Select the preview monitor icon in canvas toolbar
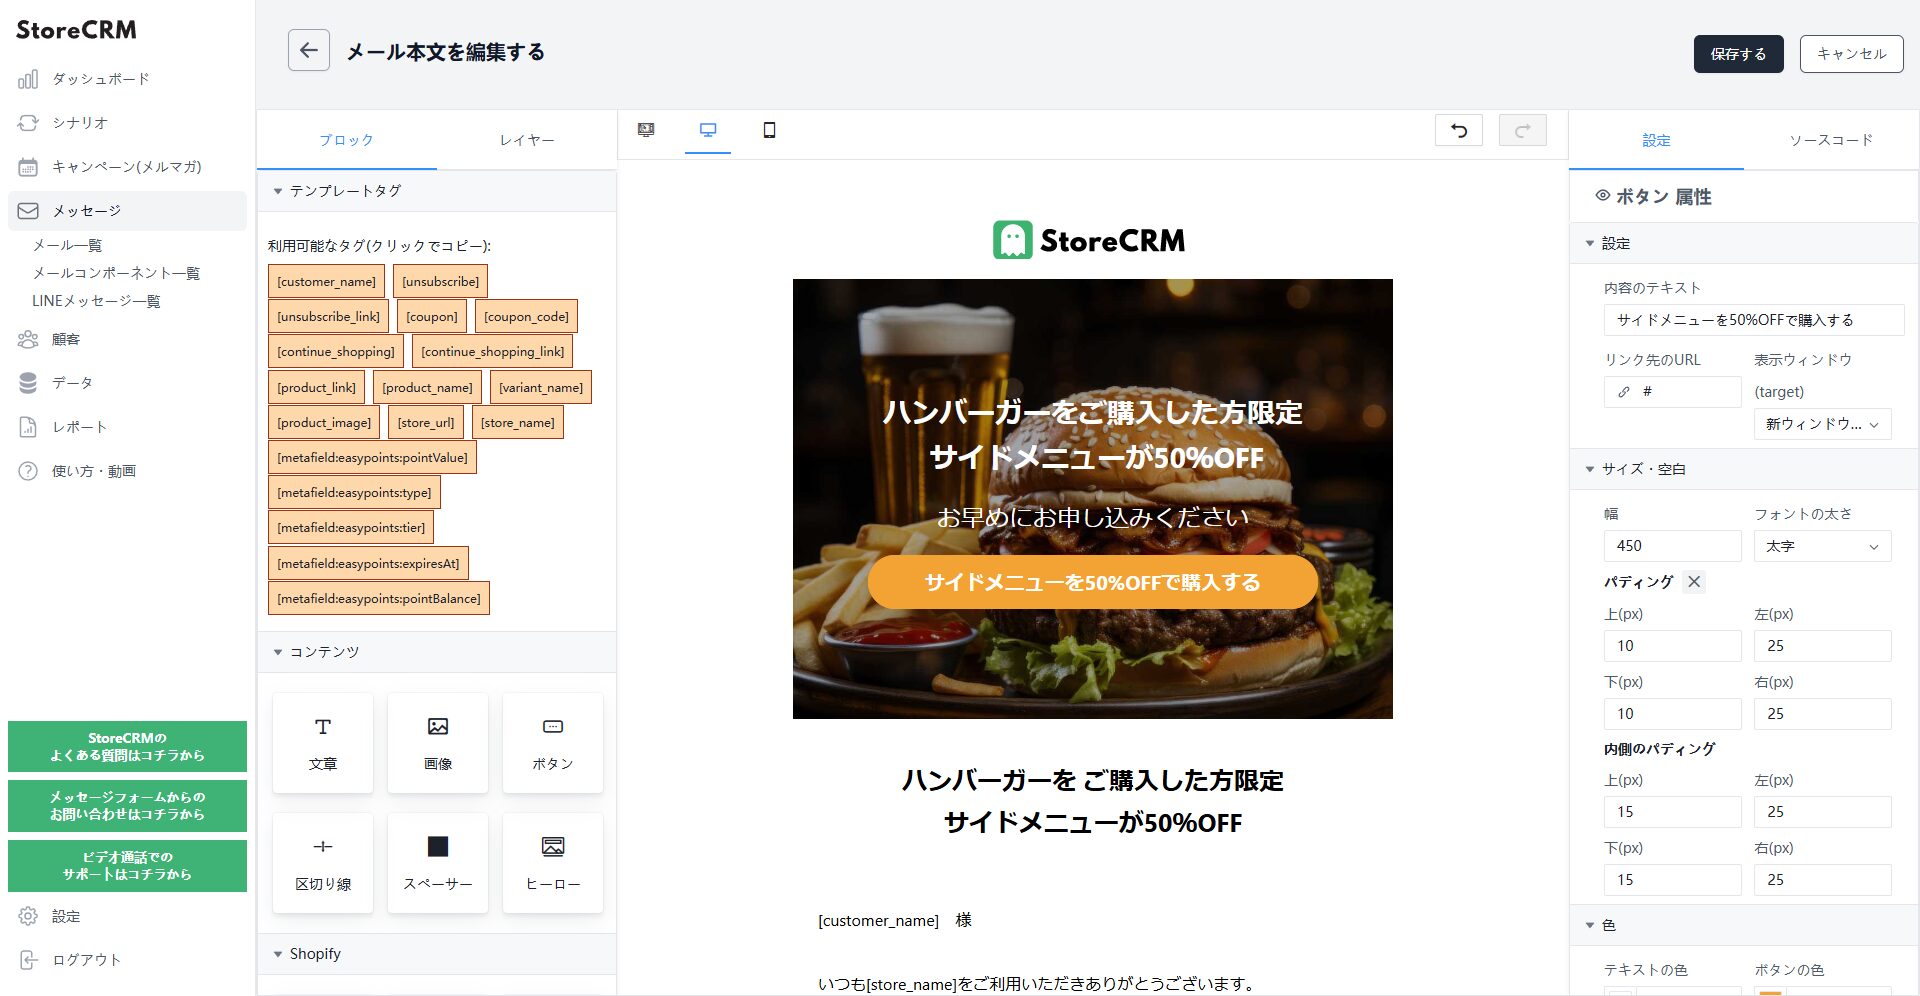The height and width of the screenshot is (996, 1920). pos(646,130)
